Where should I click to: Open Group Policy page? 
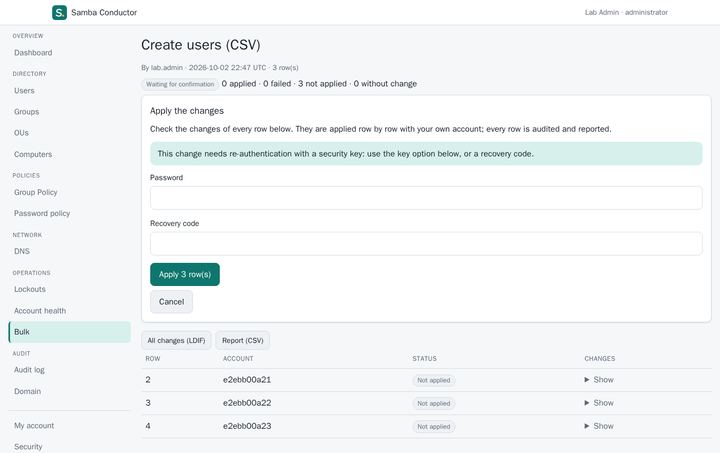36,192
